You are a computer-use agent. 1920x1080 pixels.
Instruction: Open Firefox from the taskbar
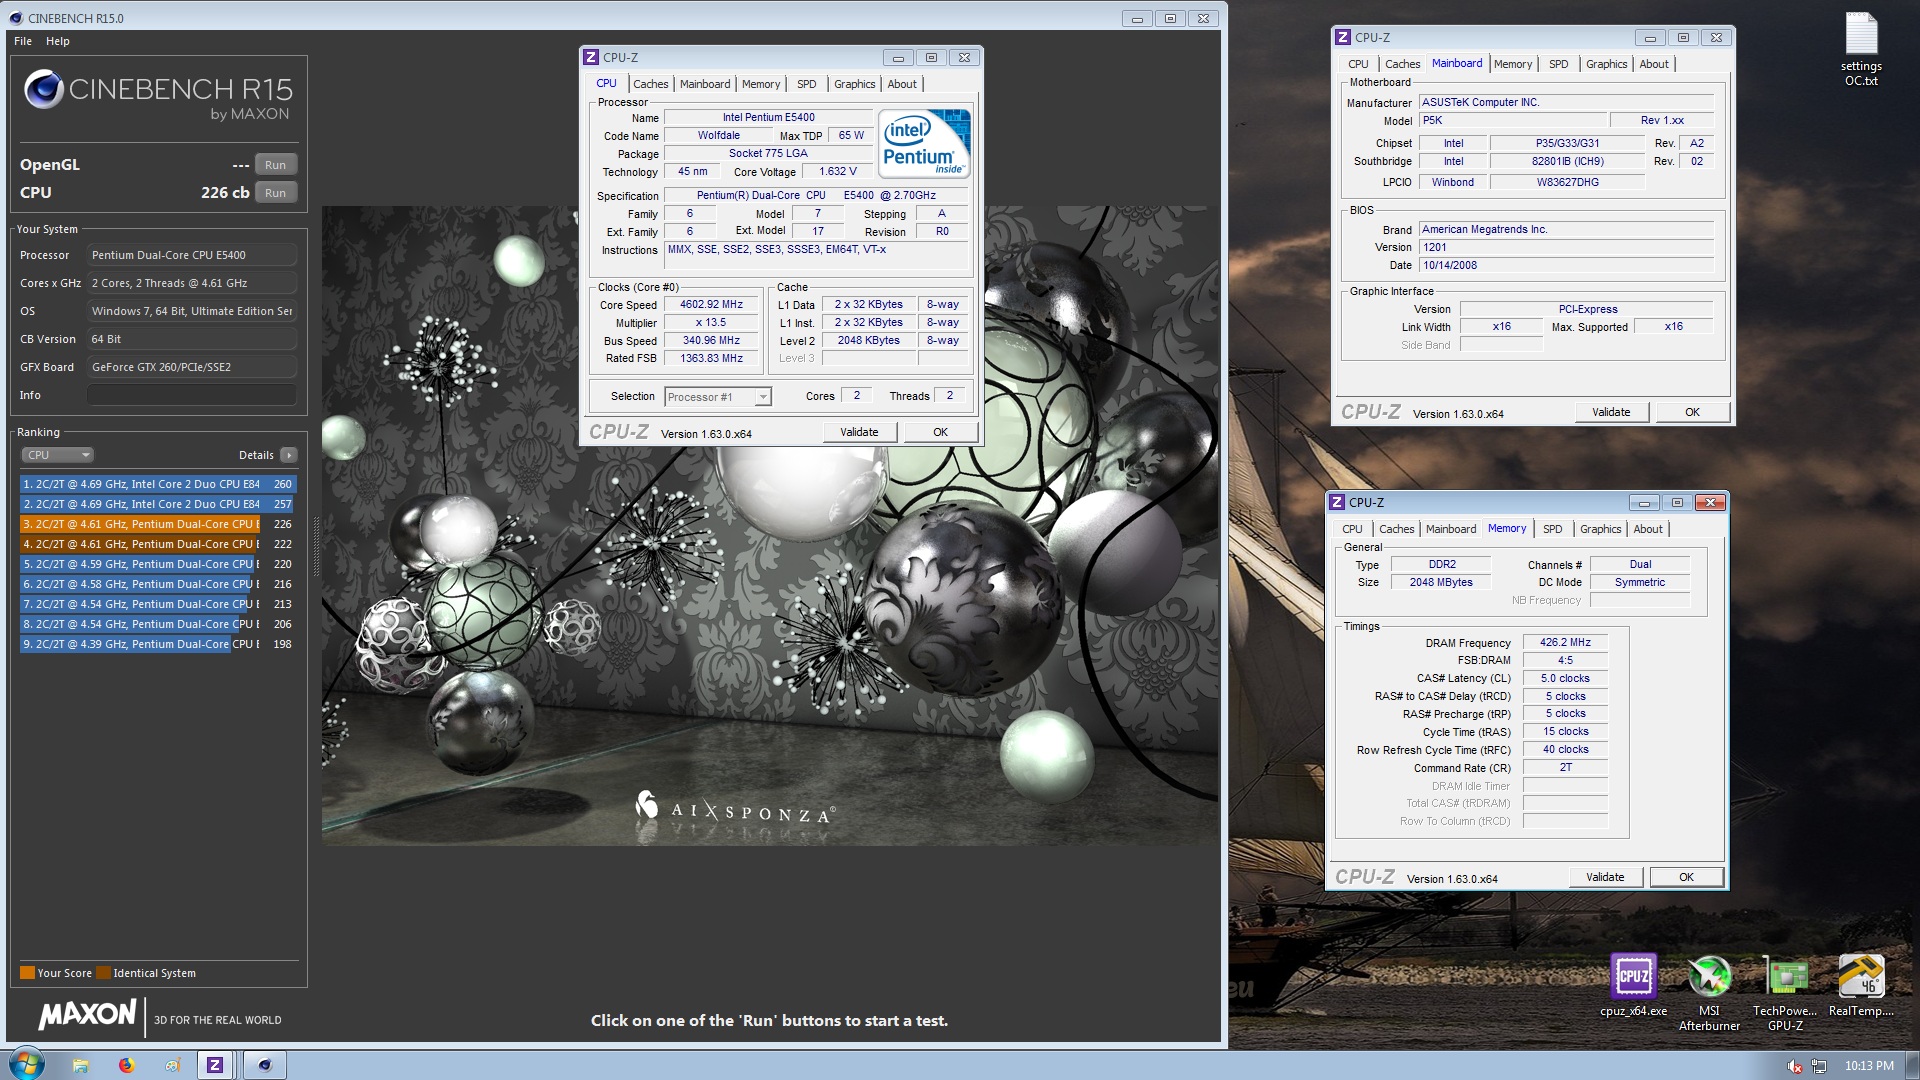click(126, 1065)
